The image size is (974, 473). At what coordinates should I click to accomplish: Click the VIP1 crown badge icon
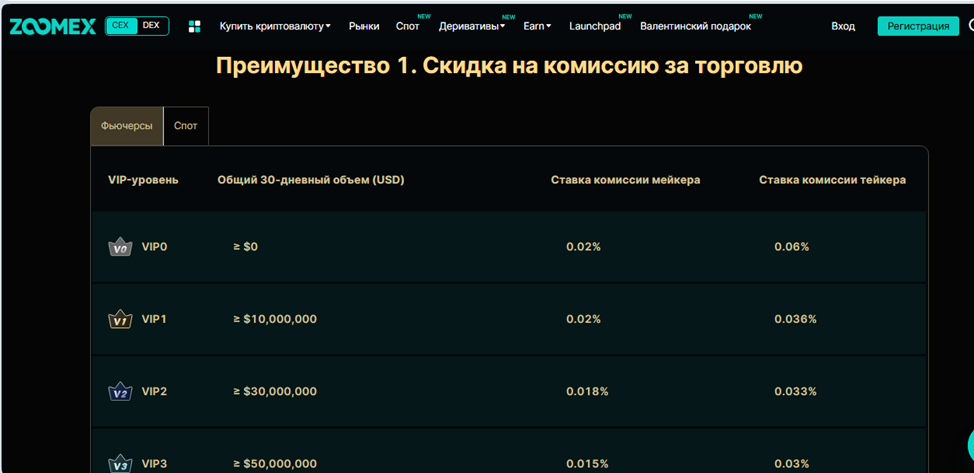tap(121, 319)
